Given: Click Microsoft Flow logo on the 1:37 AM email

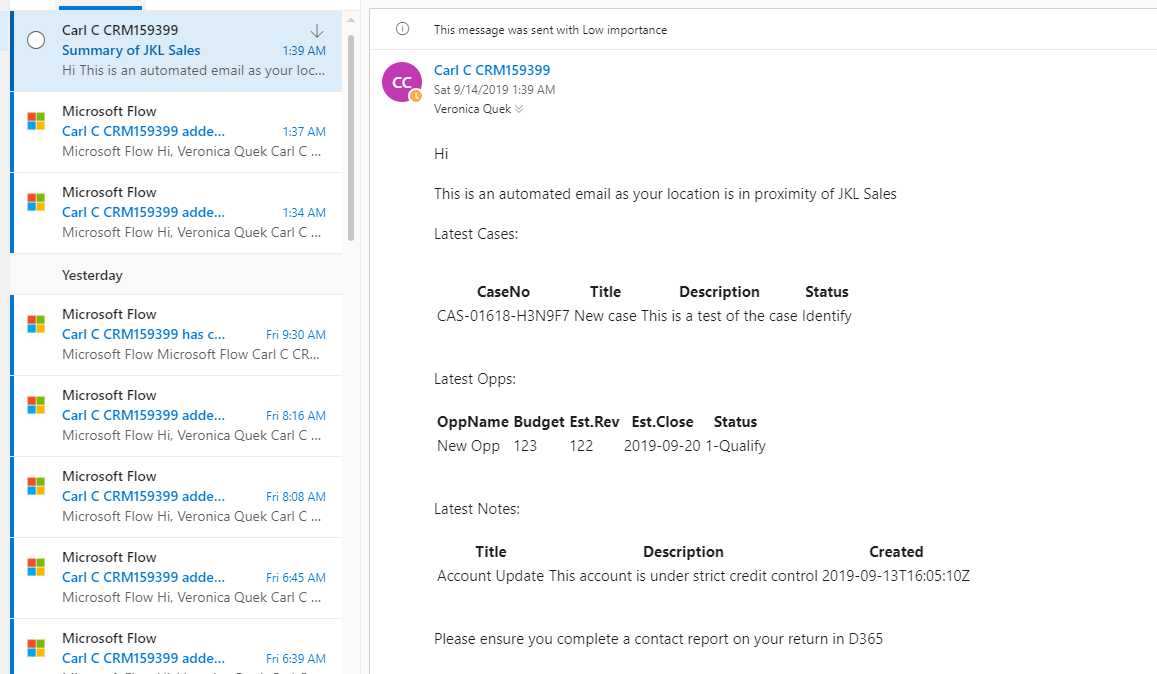Looking at the screenshot, I should (x=36, y=121).
